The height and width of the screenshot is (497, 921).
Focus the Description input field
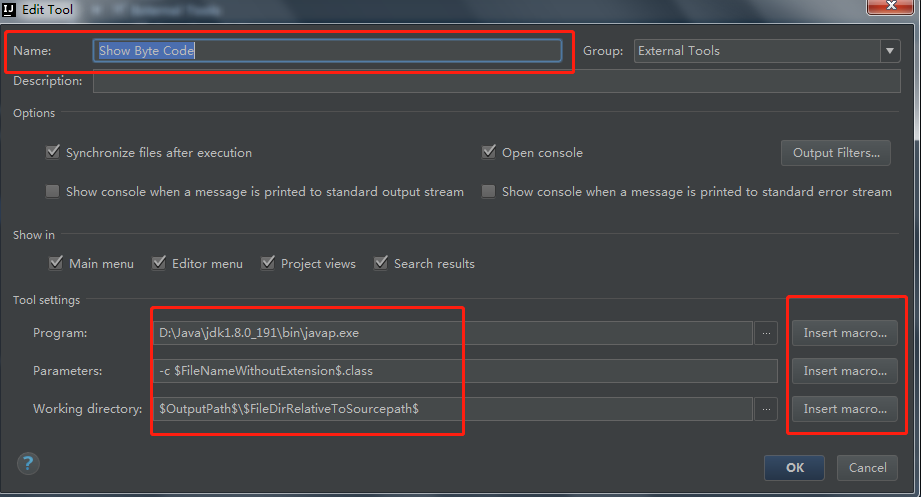click(496, 81)
